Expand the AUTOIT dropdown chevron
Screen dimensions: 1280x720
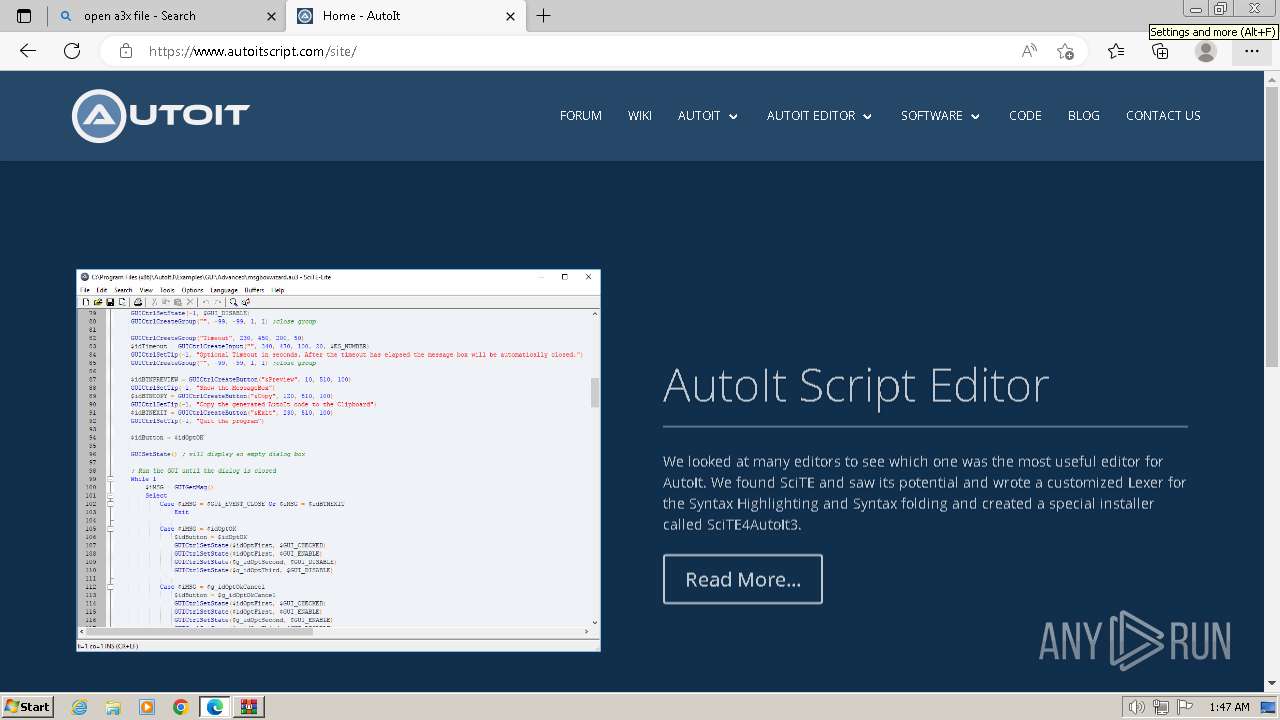[733, 117]
